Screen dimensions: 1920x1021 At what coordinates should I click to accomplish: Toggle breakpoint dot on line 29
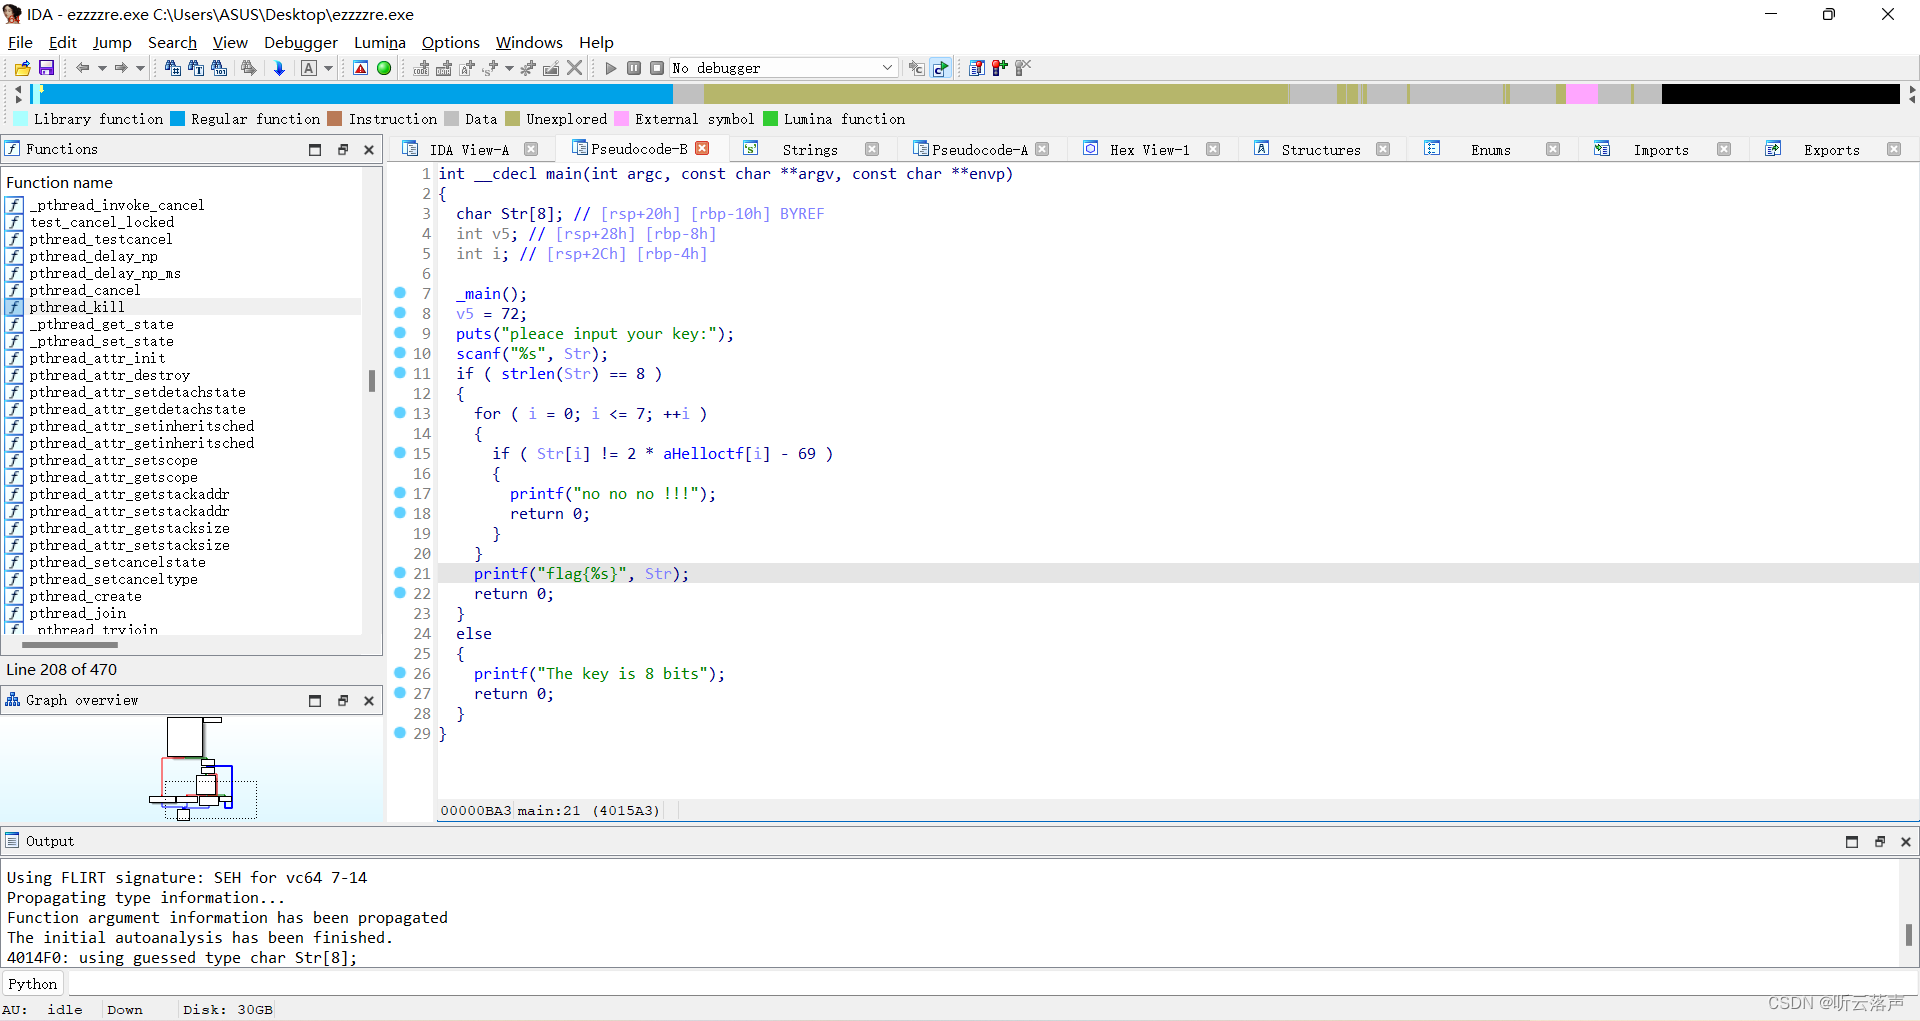coord(400,733)
